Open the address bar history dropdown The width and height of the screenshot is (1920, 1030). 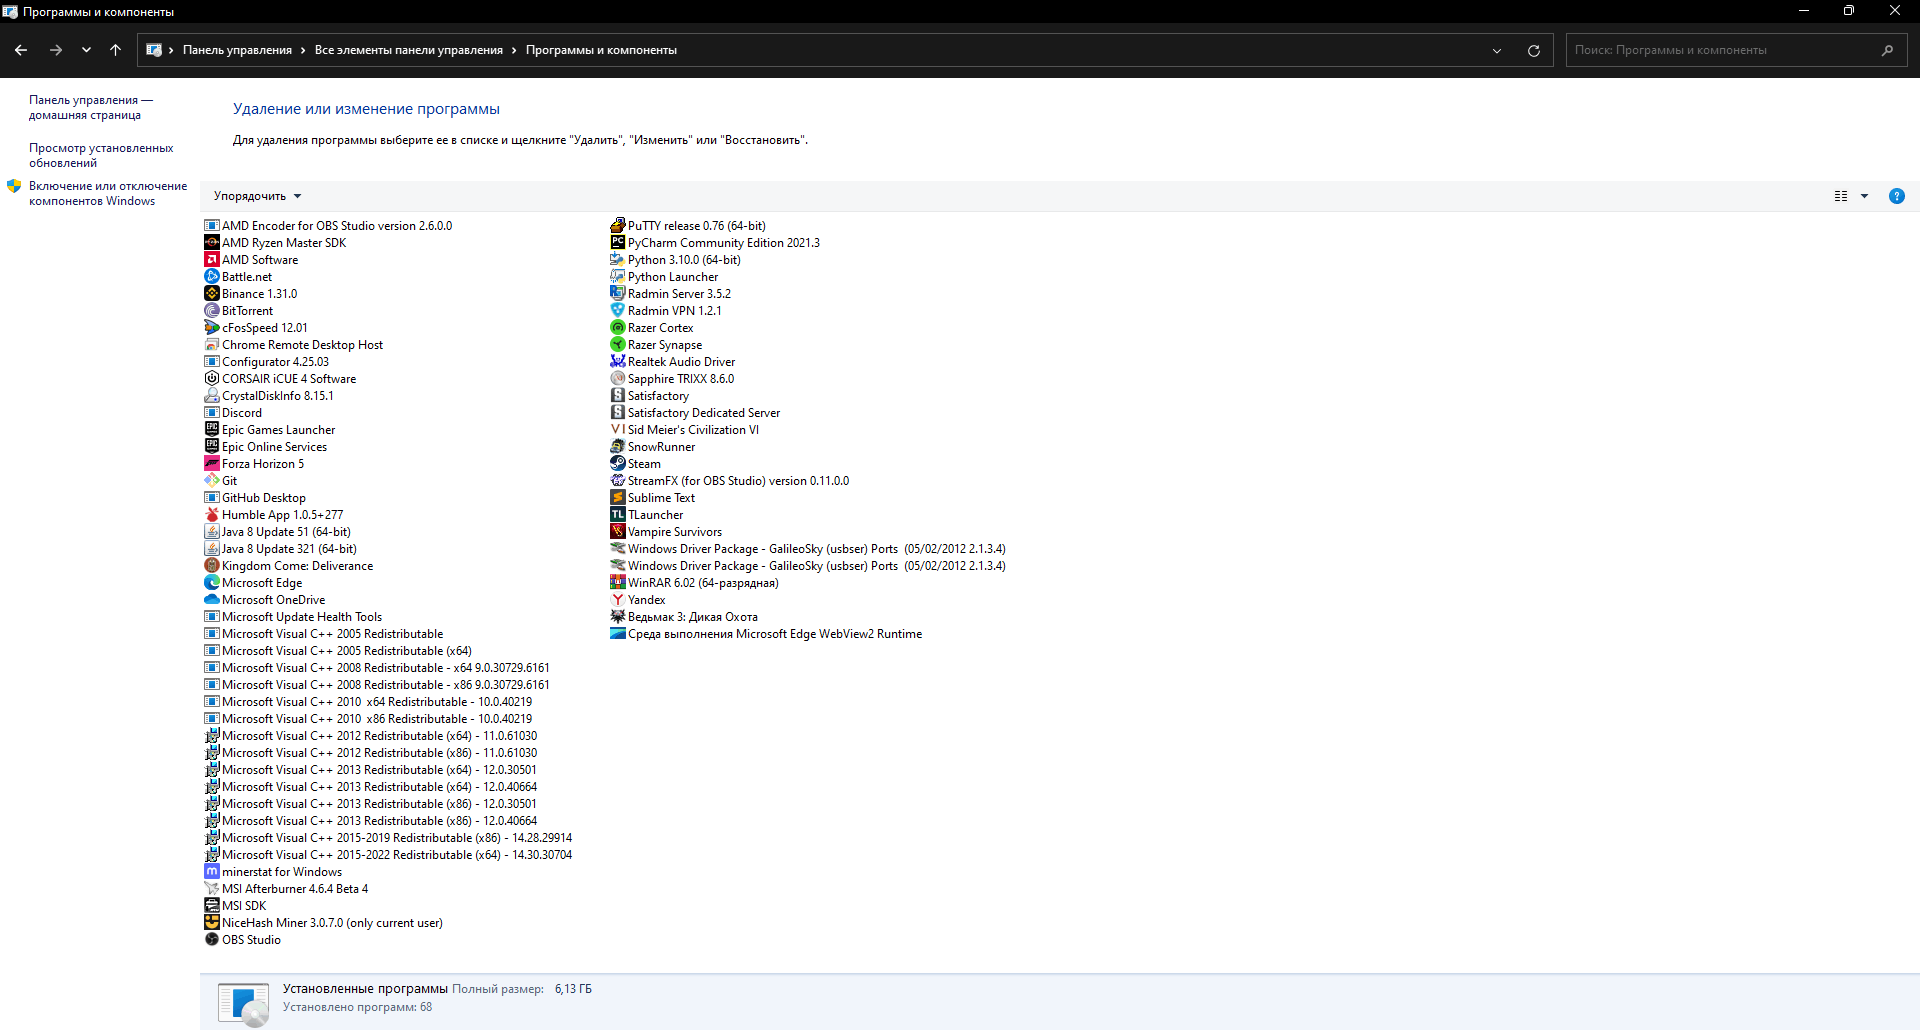(1497, 50)
